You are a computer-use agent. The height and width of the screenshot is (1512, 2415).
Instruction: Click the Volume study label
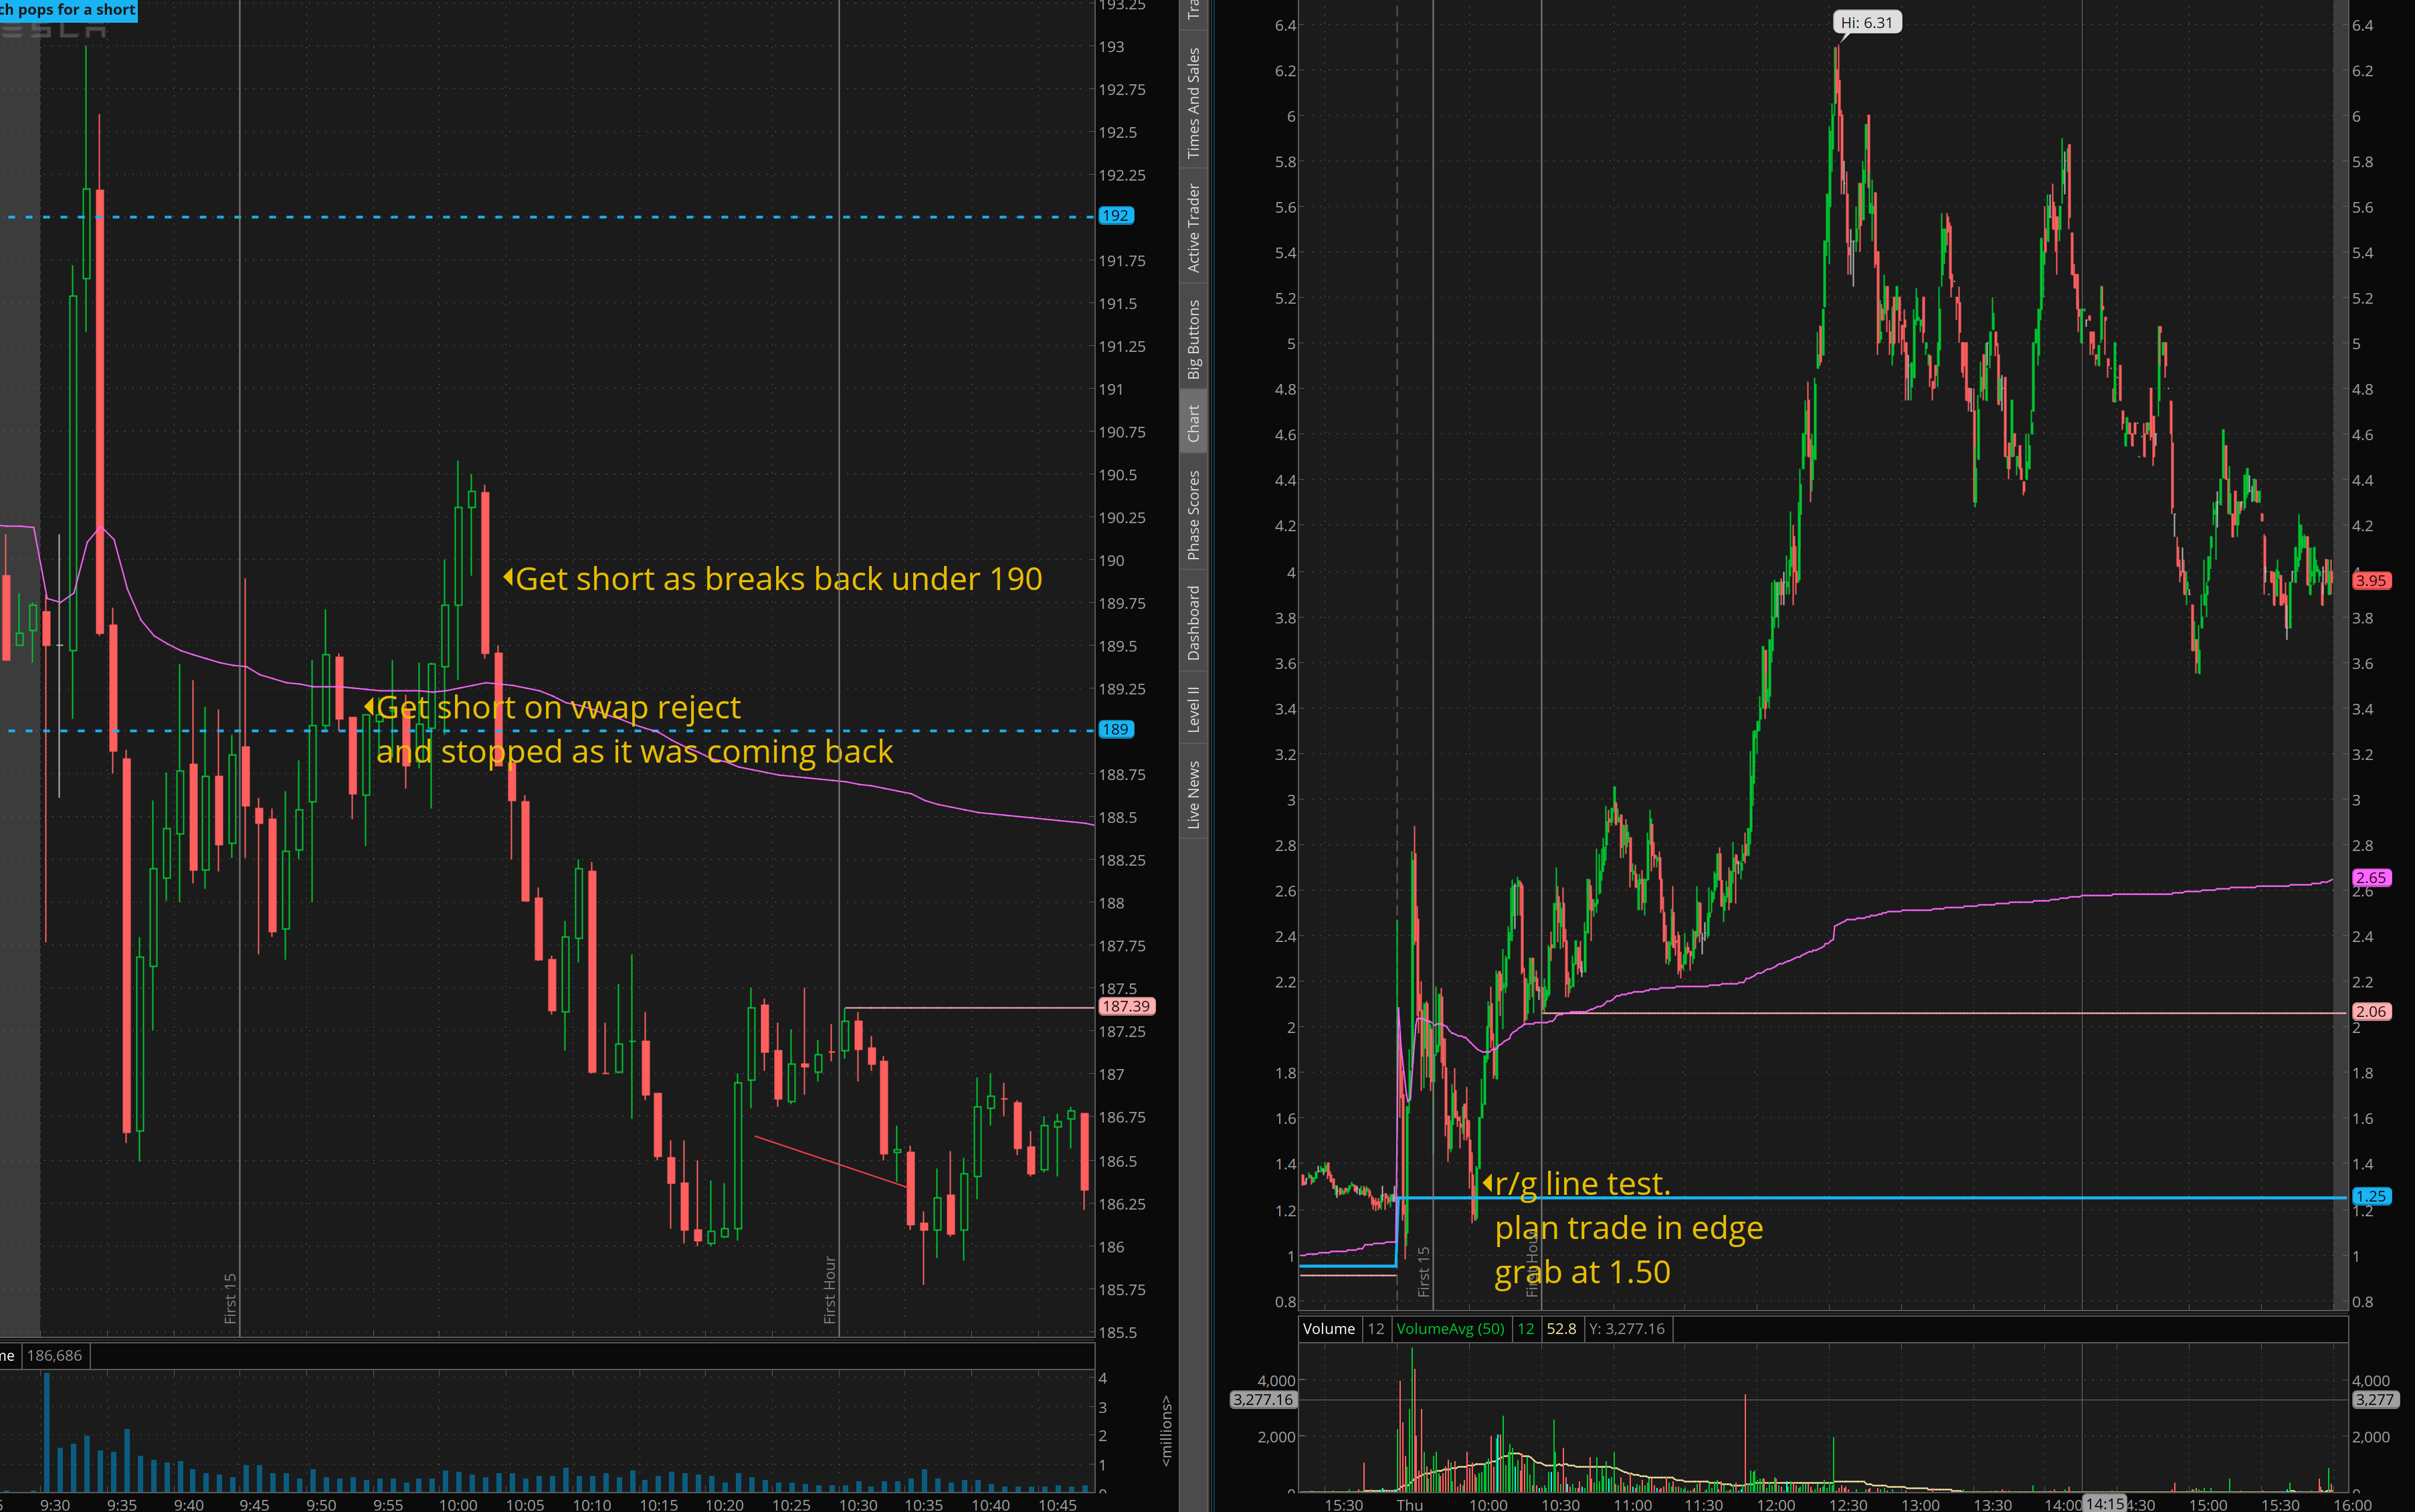pos(1328,1329)
